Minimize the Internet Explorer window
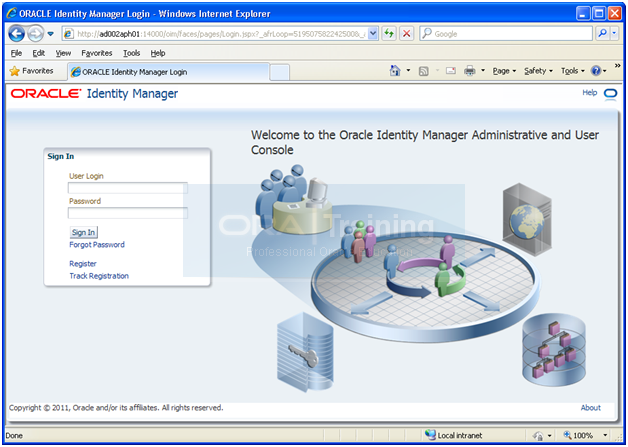This screenshot has height=447, width=628. pos(583,14)
